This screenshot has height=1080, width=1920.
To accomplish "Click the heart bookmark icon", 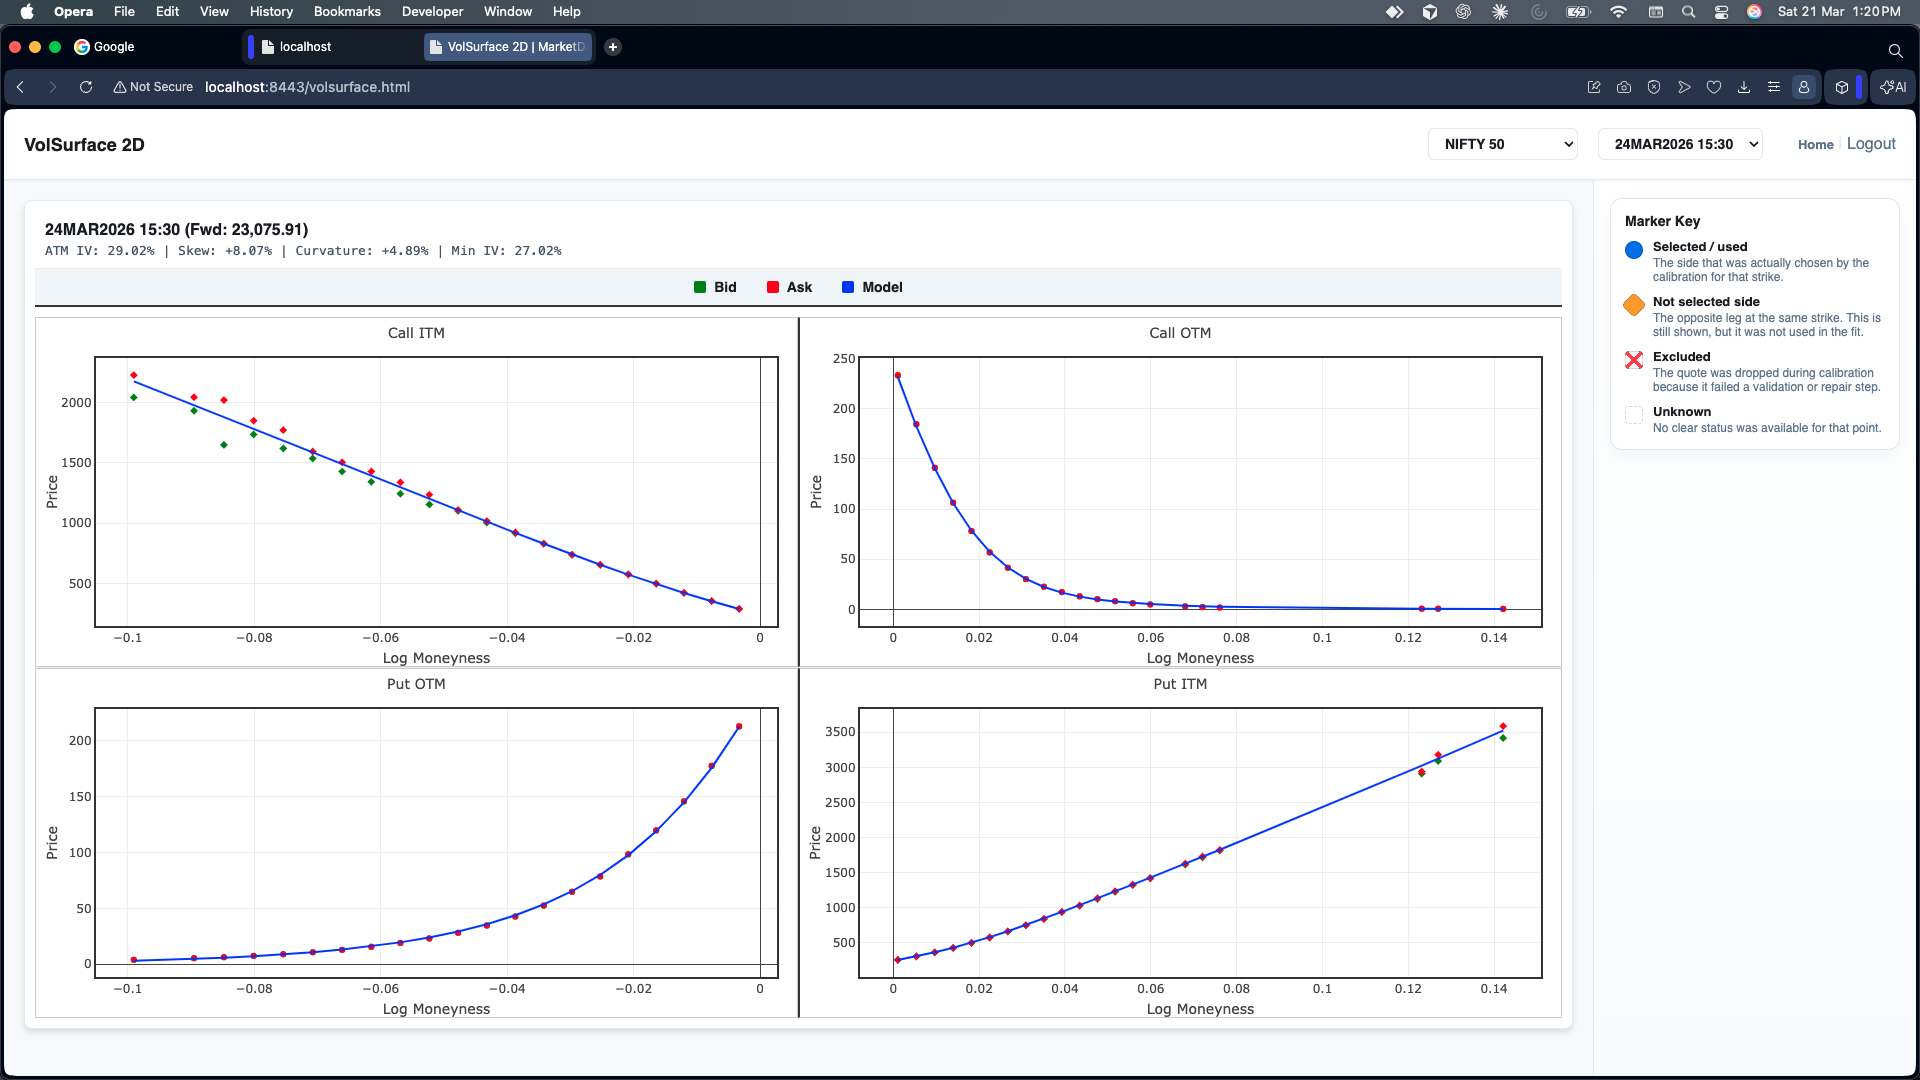I will pos(1714,87).
